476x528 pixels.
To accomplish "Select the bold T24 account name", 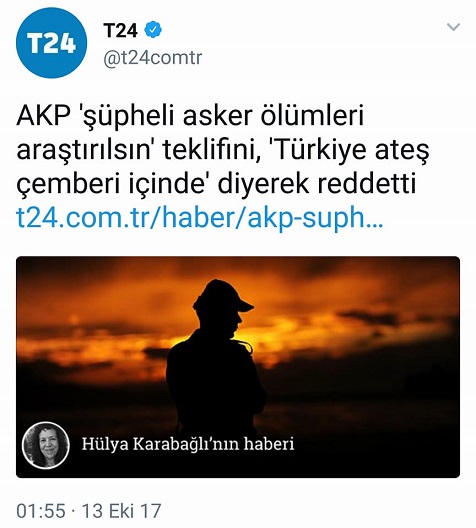I will pyautogui.click(x=121, y=31).
